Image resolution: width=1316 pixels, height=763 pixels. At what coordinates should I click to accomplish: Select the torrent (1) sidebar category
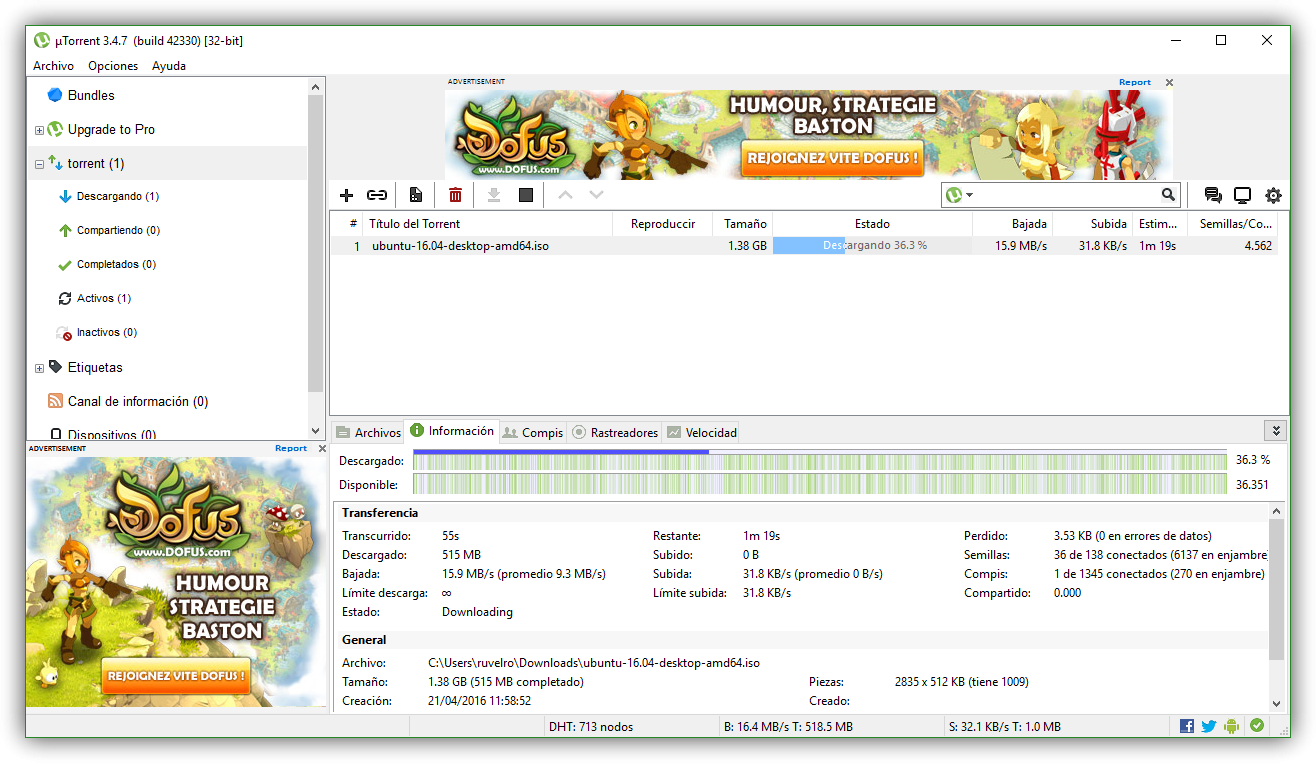pos(96,163)
